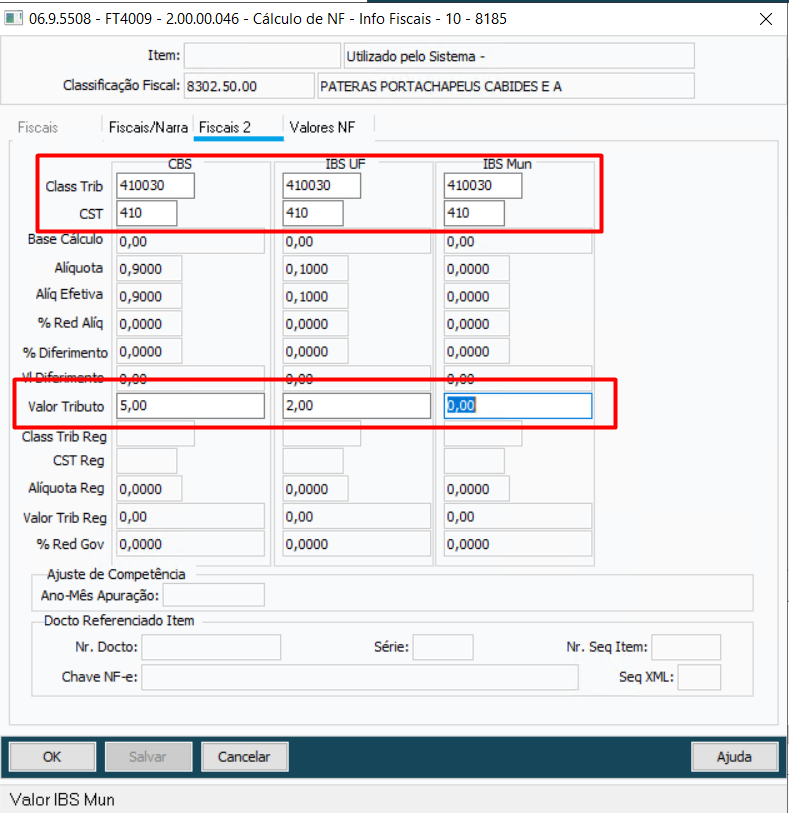Edit the IBS Mun Class Trib field

coord(483,186)
